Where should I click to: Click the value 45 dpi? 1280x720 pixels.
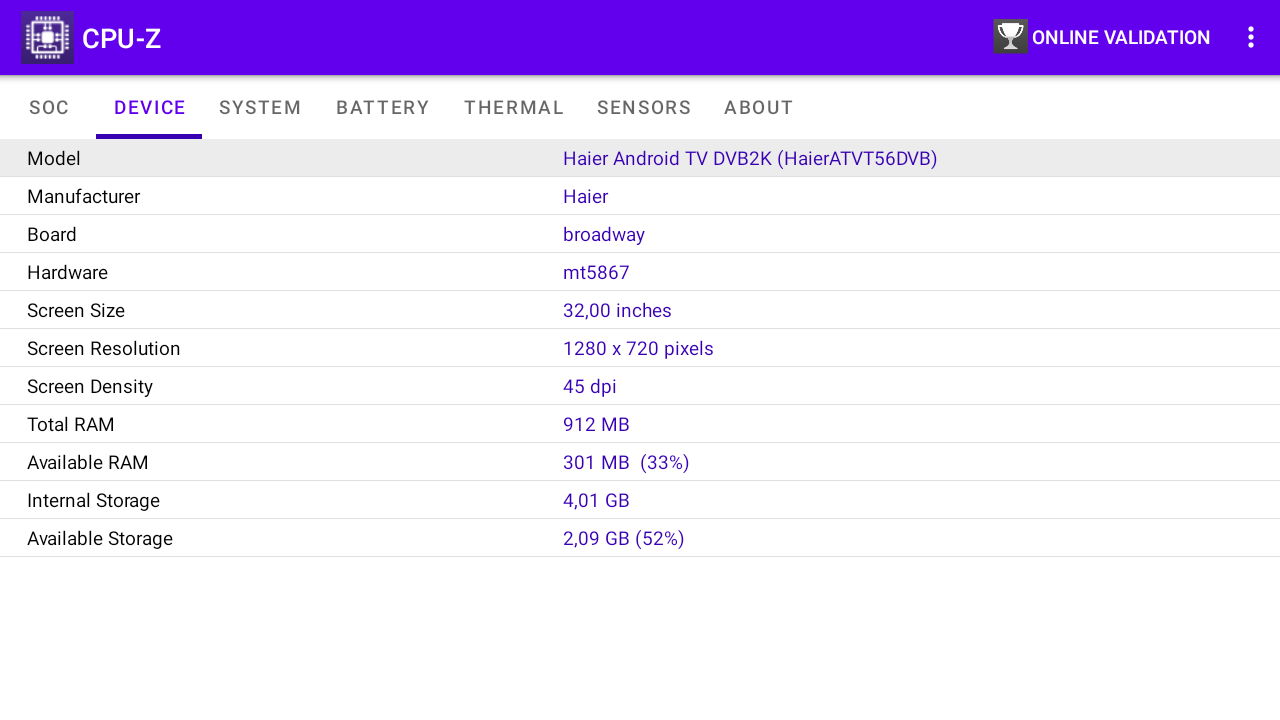(x=590, y=386)
